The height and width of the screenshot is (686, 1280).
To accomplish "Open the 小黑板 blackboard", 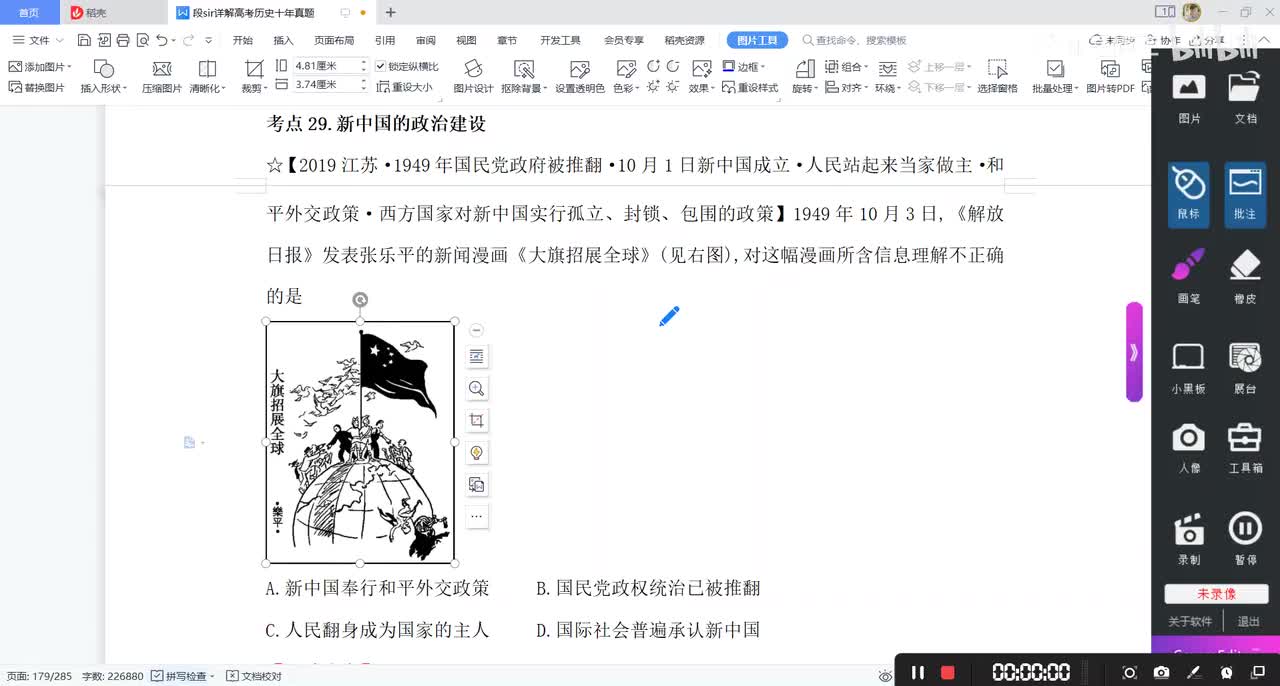I will [1189, 367].
